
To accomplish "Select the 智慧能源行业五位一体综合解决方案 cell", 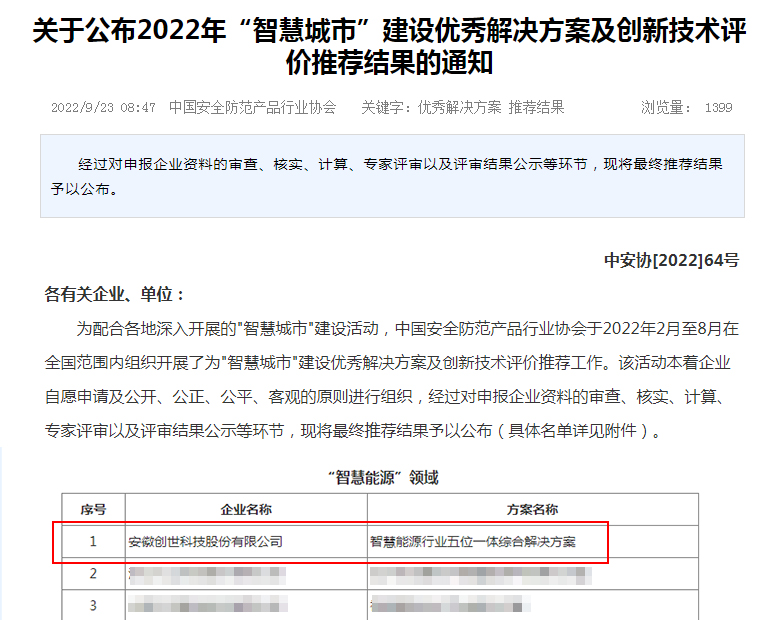I will [473, 541].
